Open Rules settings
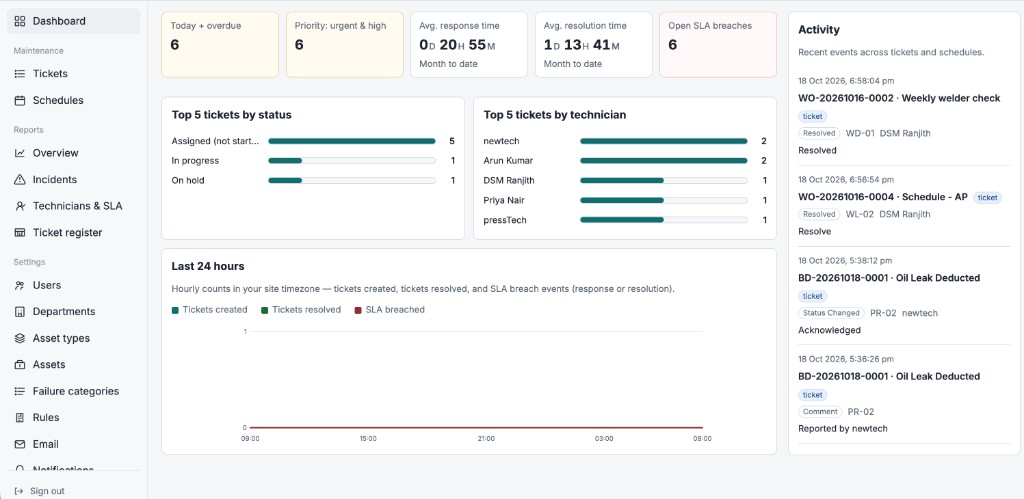Screen dimensions: 1024x499 73,417
